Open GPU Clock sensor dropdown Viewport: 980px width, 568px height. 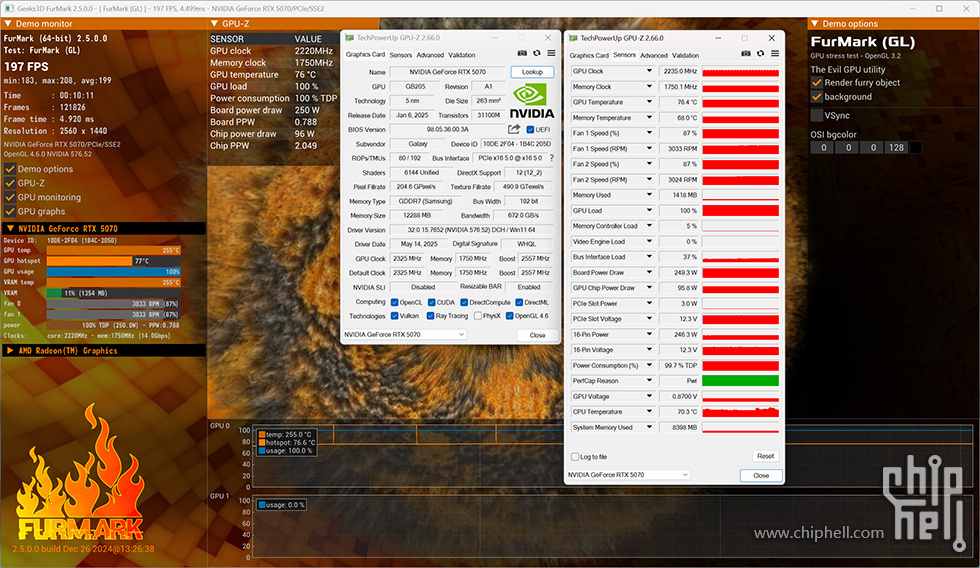pos(649,71)
